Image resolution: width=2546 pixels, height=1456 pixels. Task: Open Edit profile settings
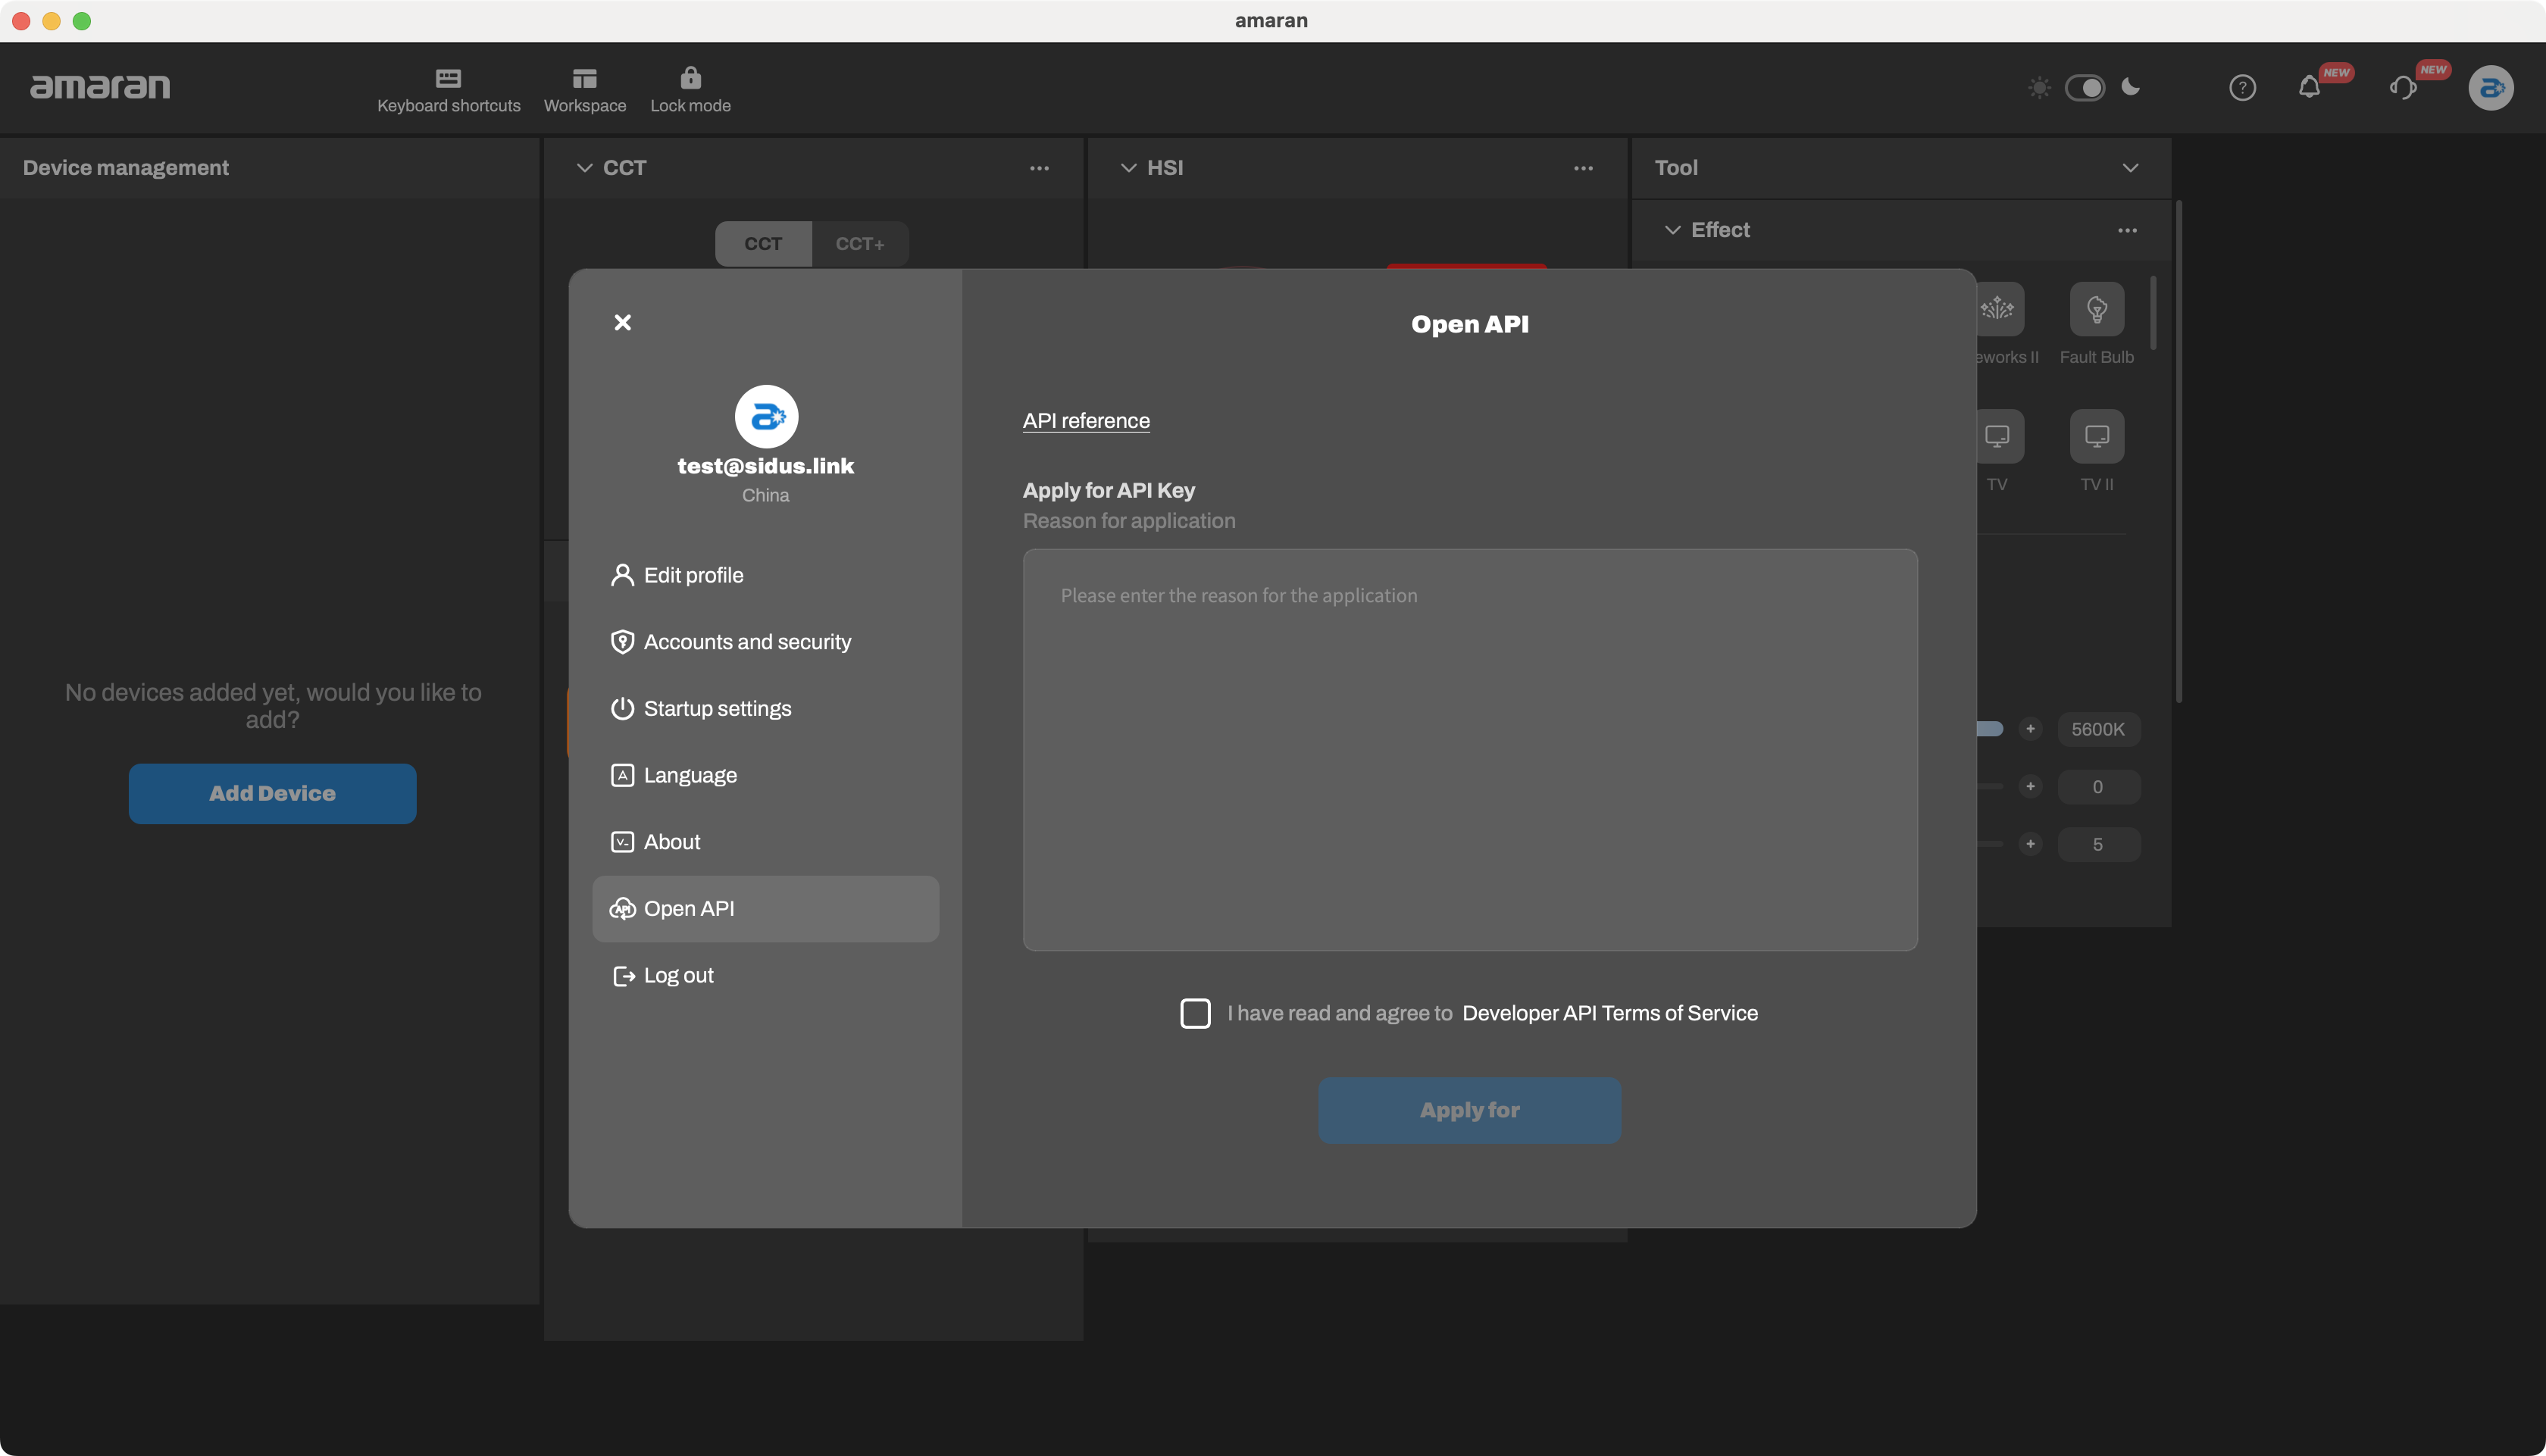click(766, 575)
